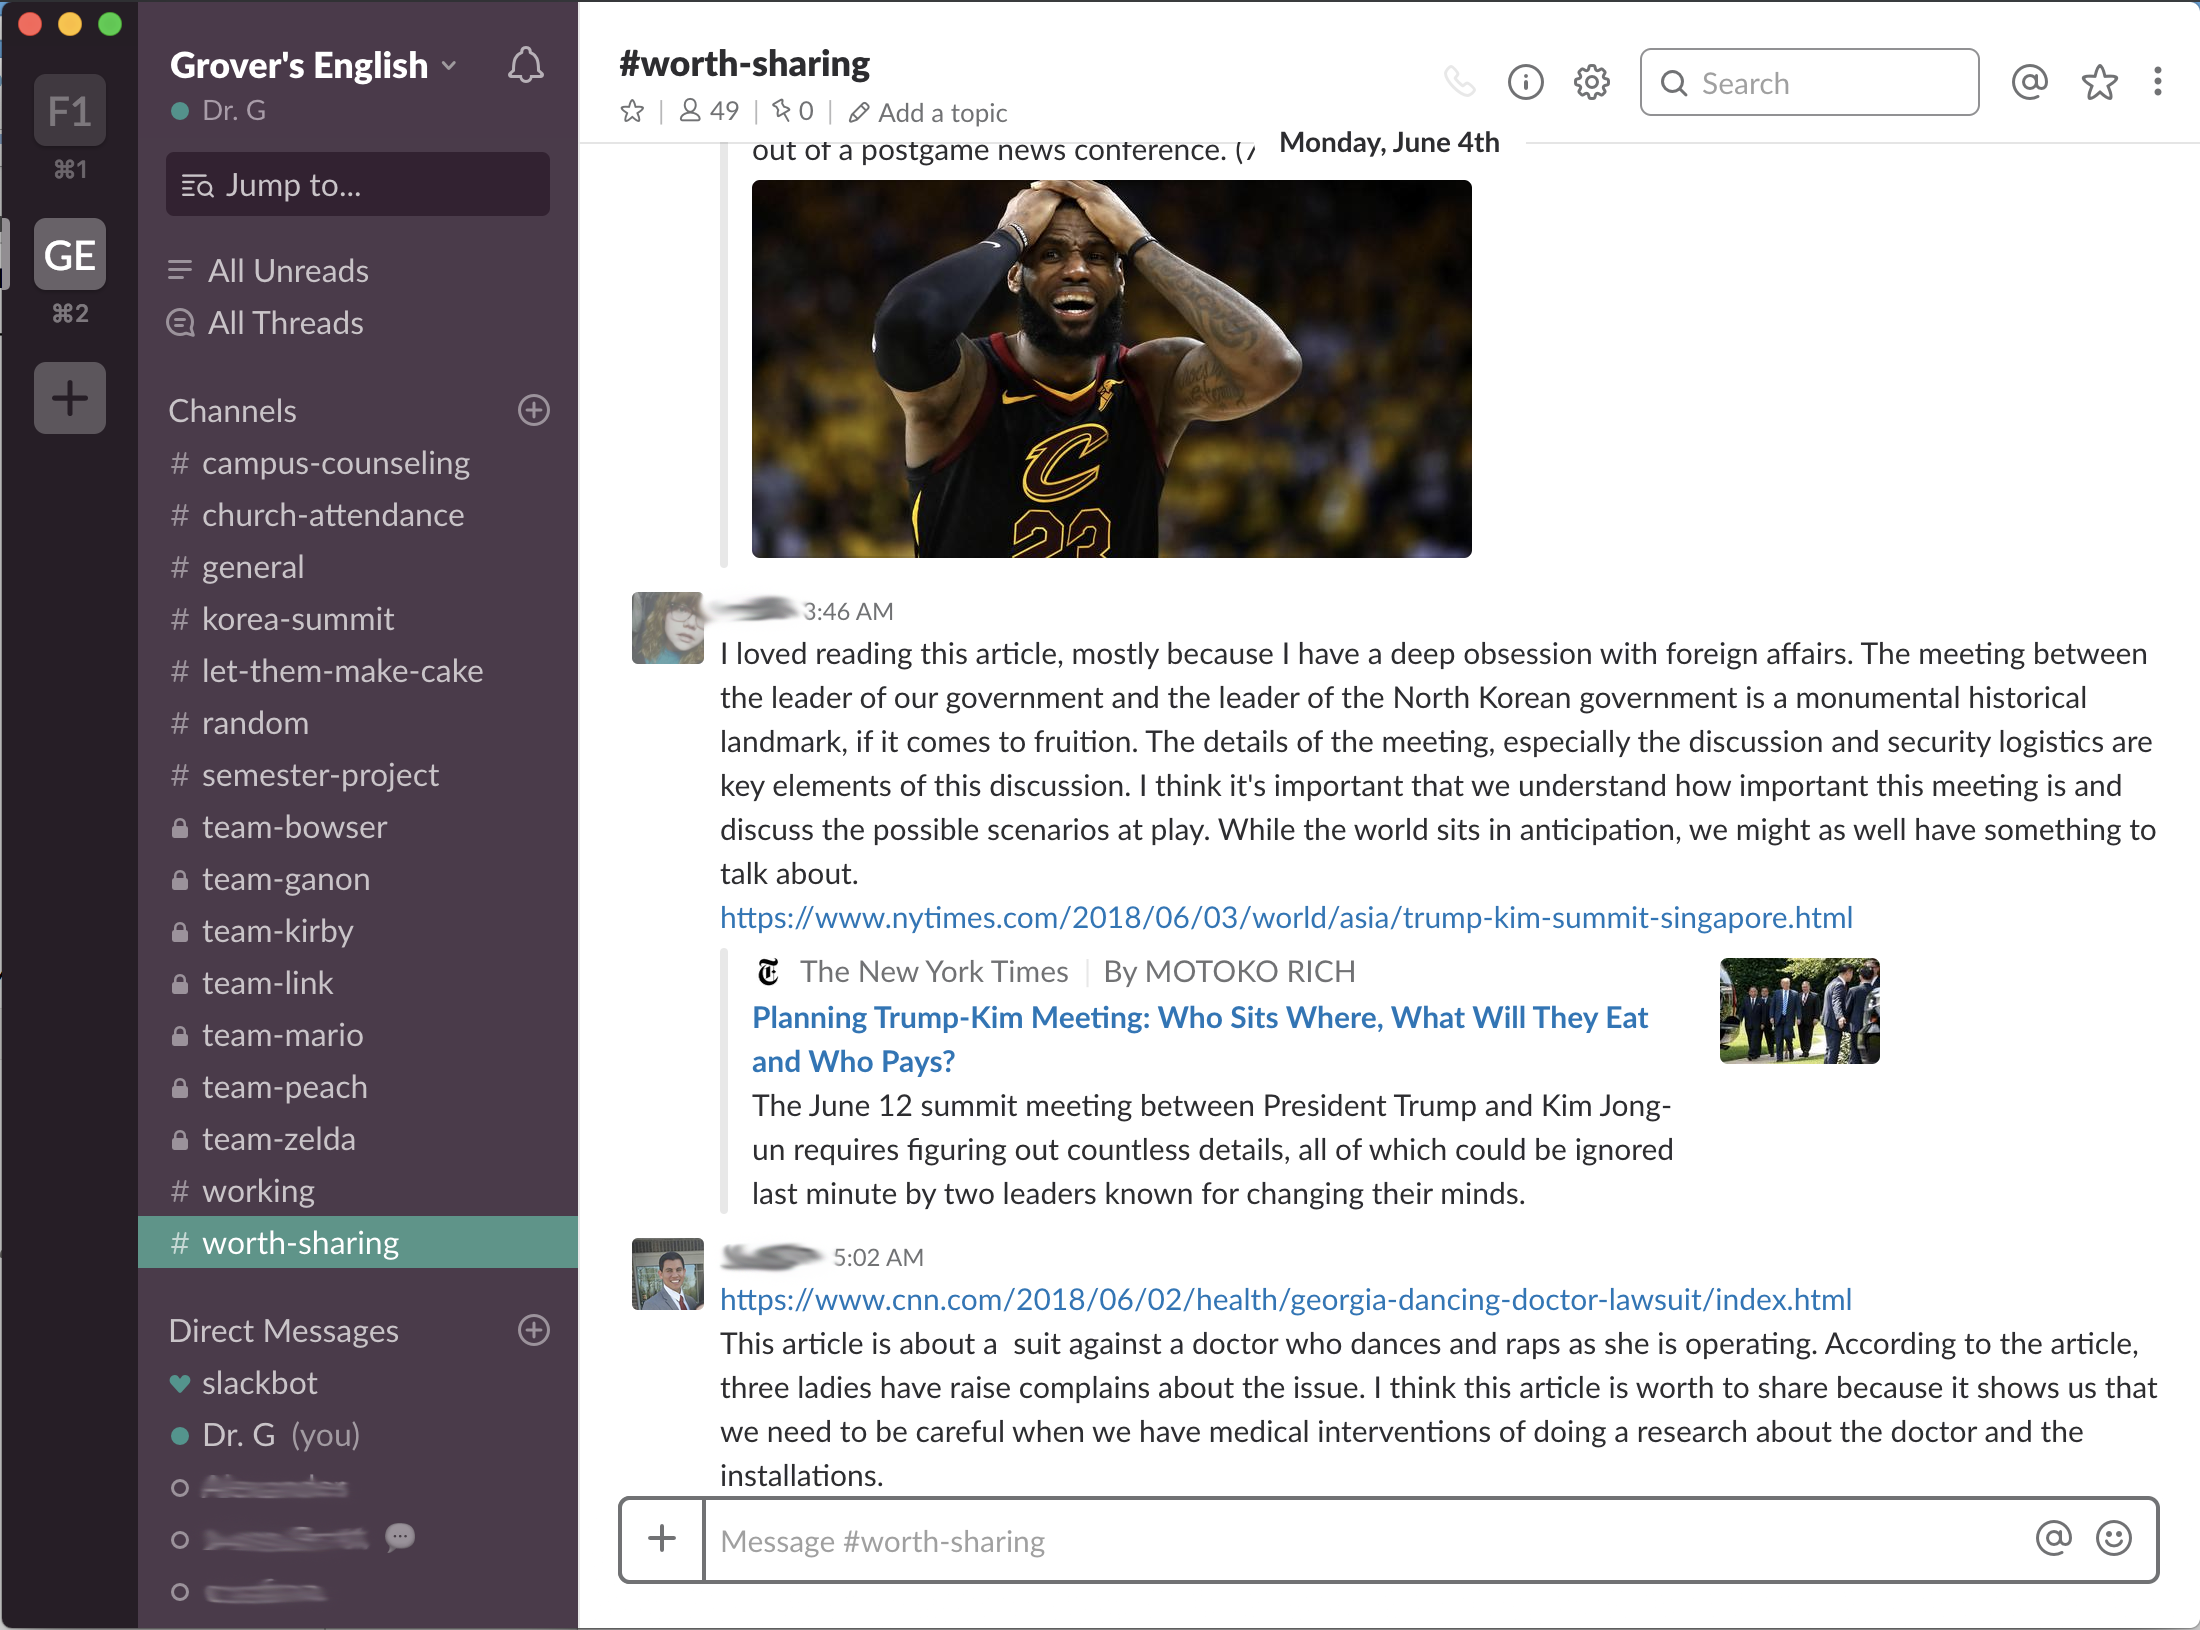Click avatar of 5:02 AM poster
Screen dimensions: 2200x1630
click(x=667, y=1274)
